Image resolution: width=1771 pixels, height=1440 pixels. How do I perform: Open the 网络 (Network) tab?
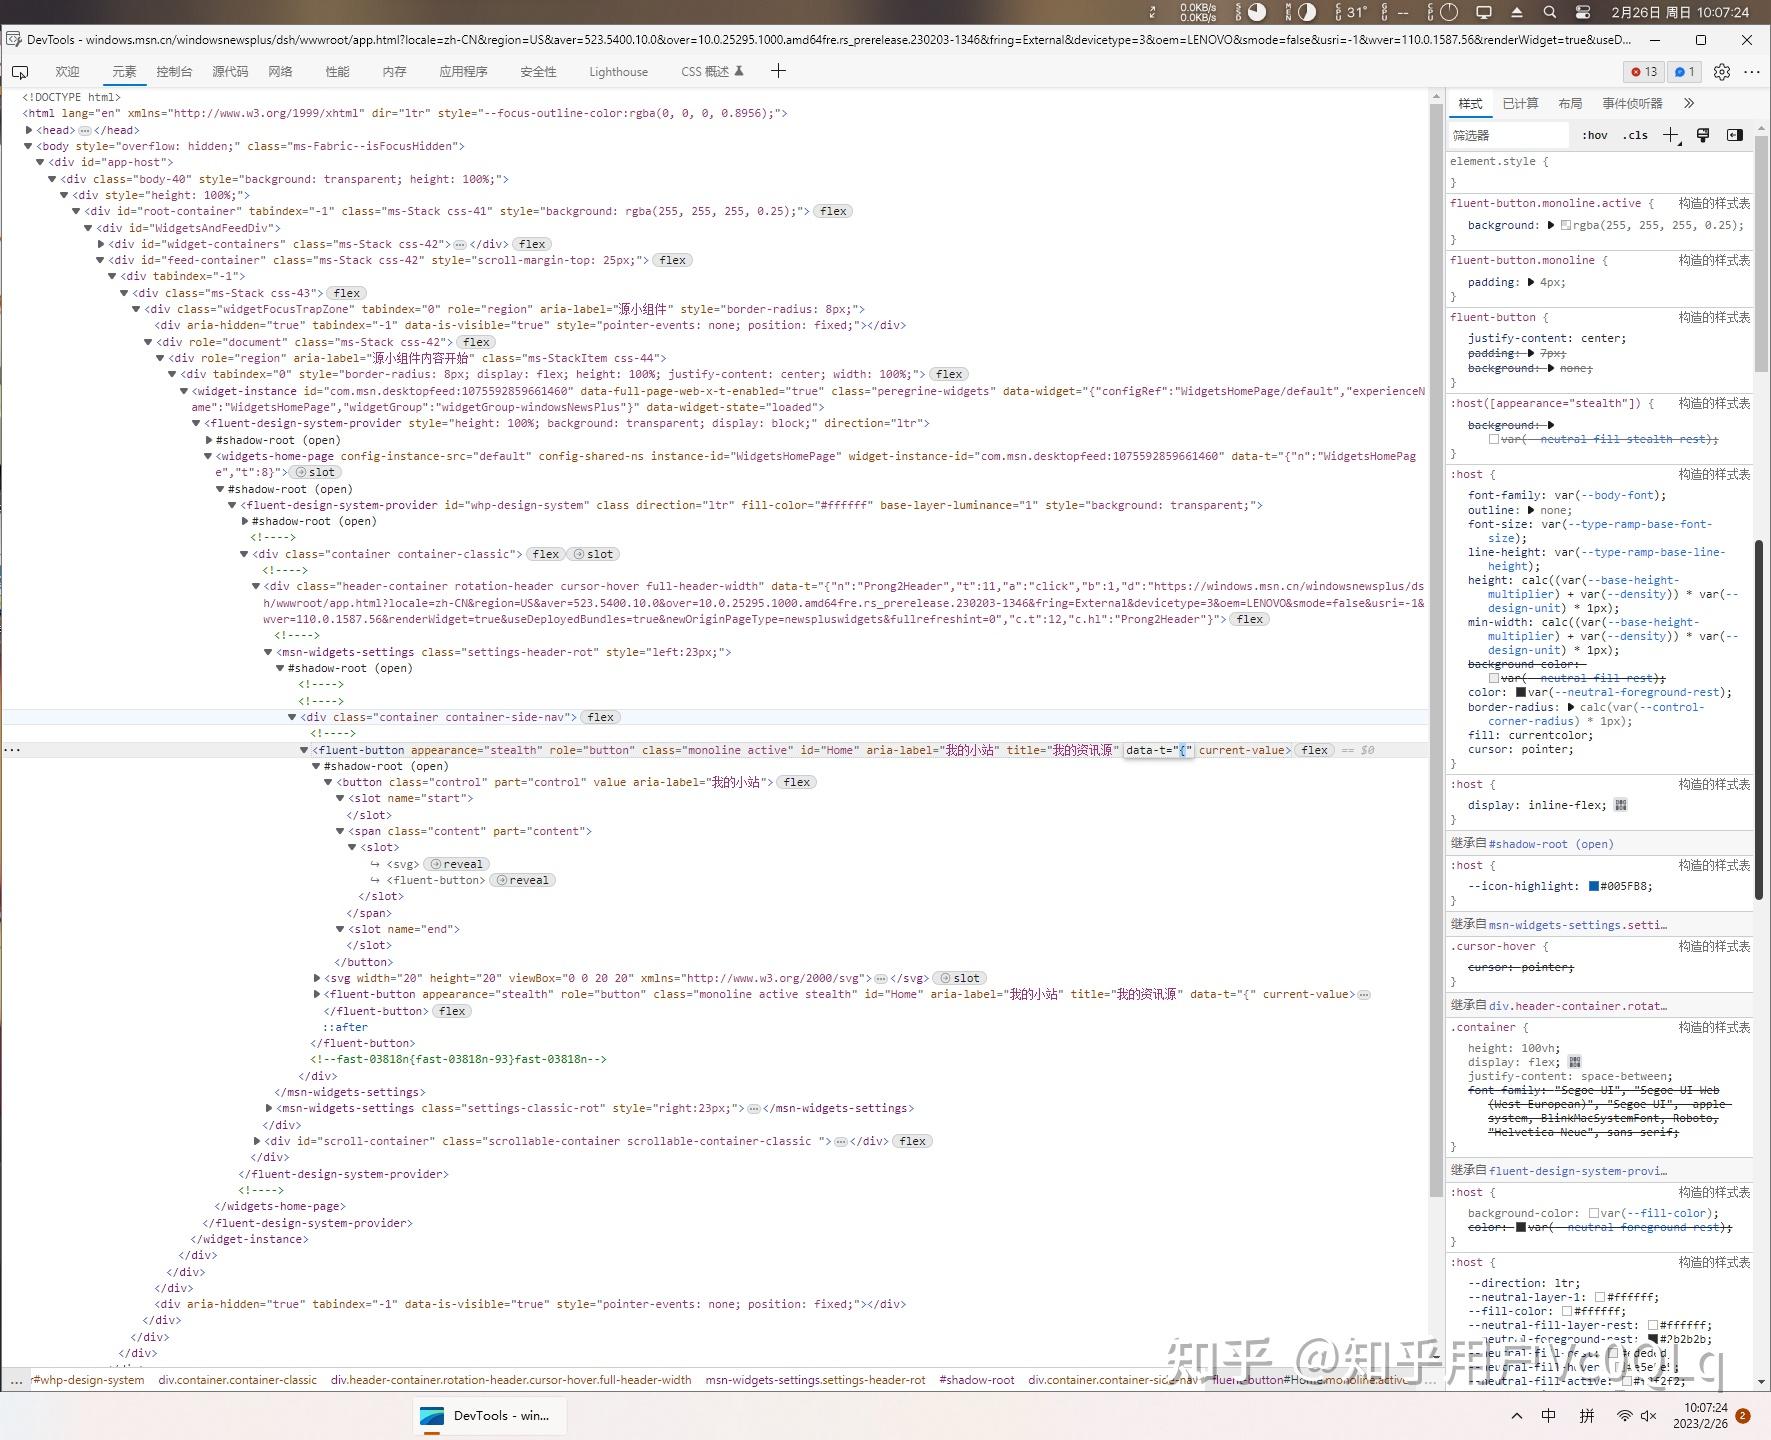[x=280, y=72]
